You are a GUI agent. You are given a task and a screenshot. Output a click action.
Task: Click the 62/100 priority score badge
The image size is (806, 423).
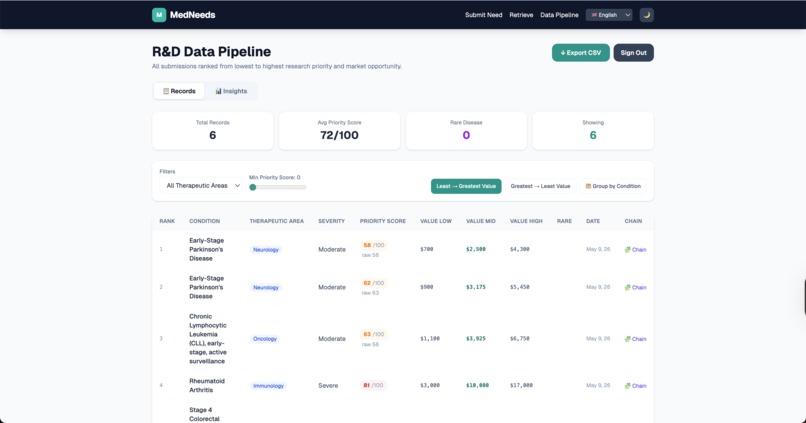pyautogui.click(x=373, y=283)
